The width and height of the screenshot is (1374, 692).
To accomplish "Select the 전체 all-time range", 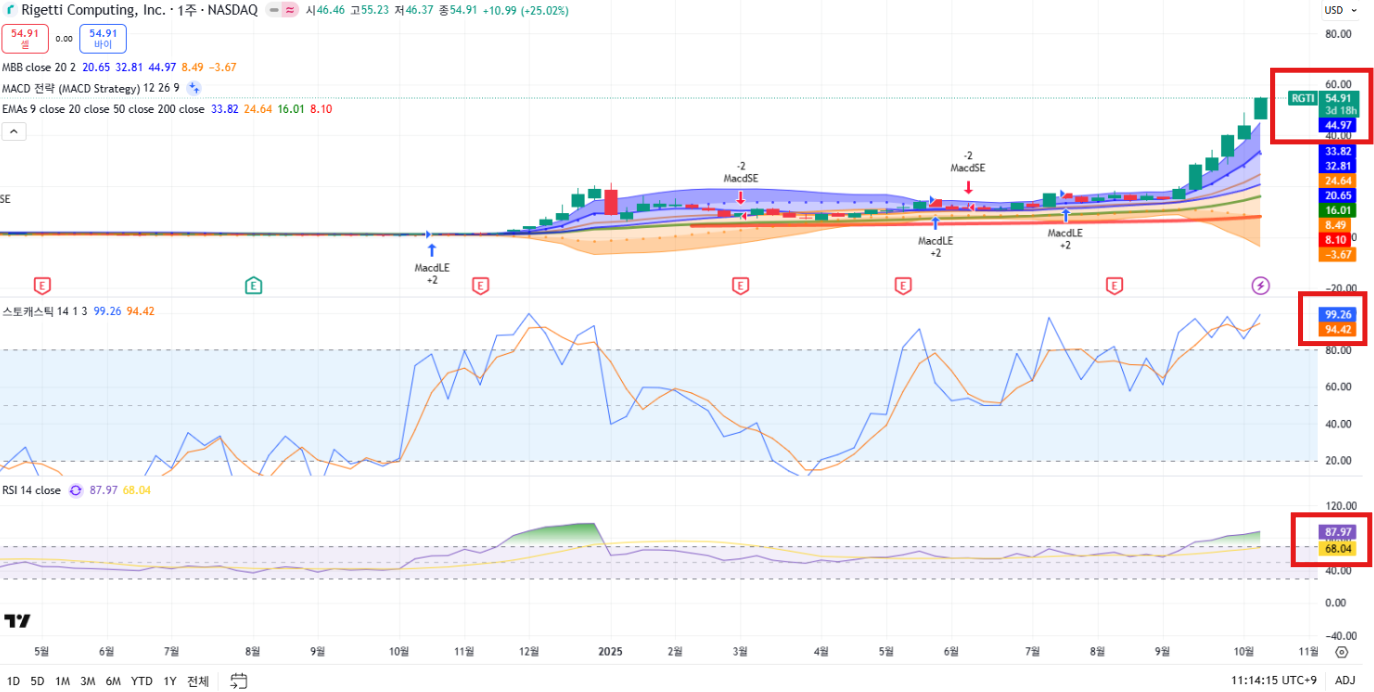I will tap(198, 681).
